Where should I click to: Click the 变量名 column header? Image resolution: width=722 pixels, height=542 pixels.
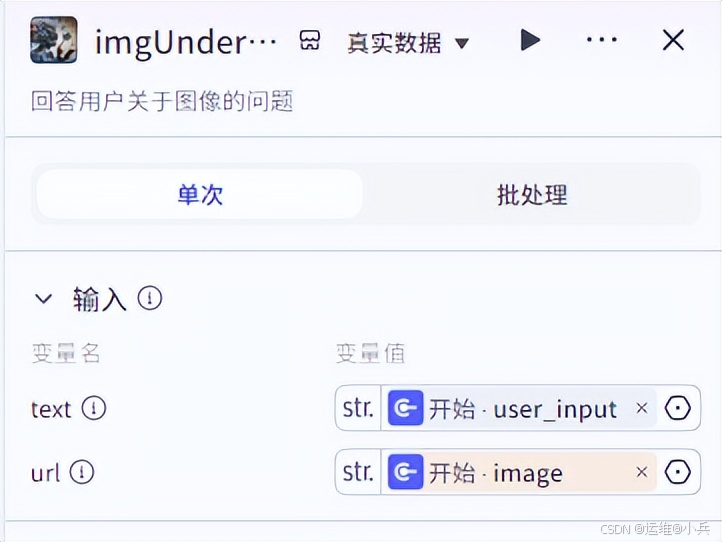coord(66,354)
